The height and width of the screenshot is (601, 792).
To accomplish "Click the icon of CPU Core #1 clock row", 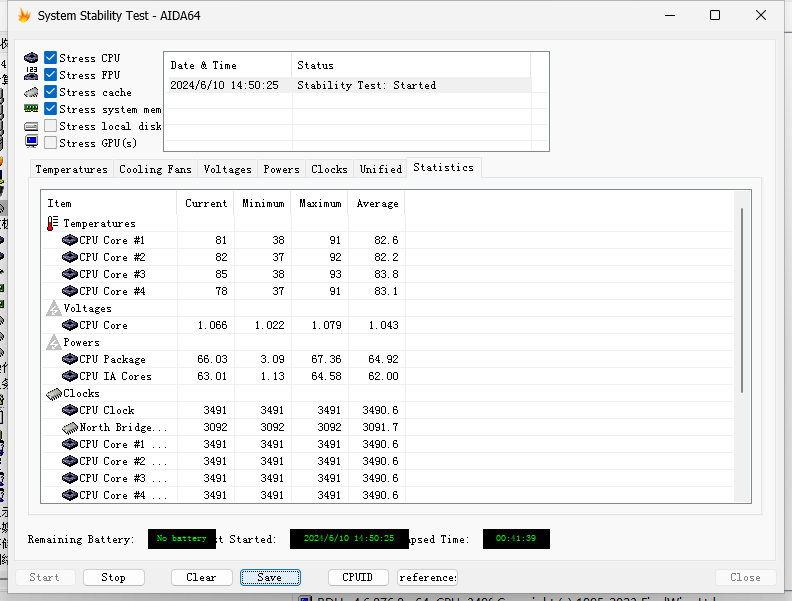I will pyautogui.click(x=70, y=444).
